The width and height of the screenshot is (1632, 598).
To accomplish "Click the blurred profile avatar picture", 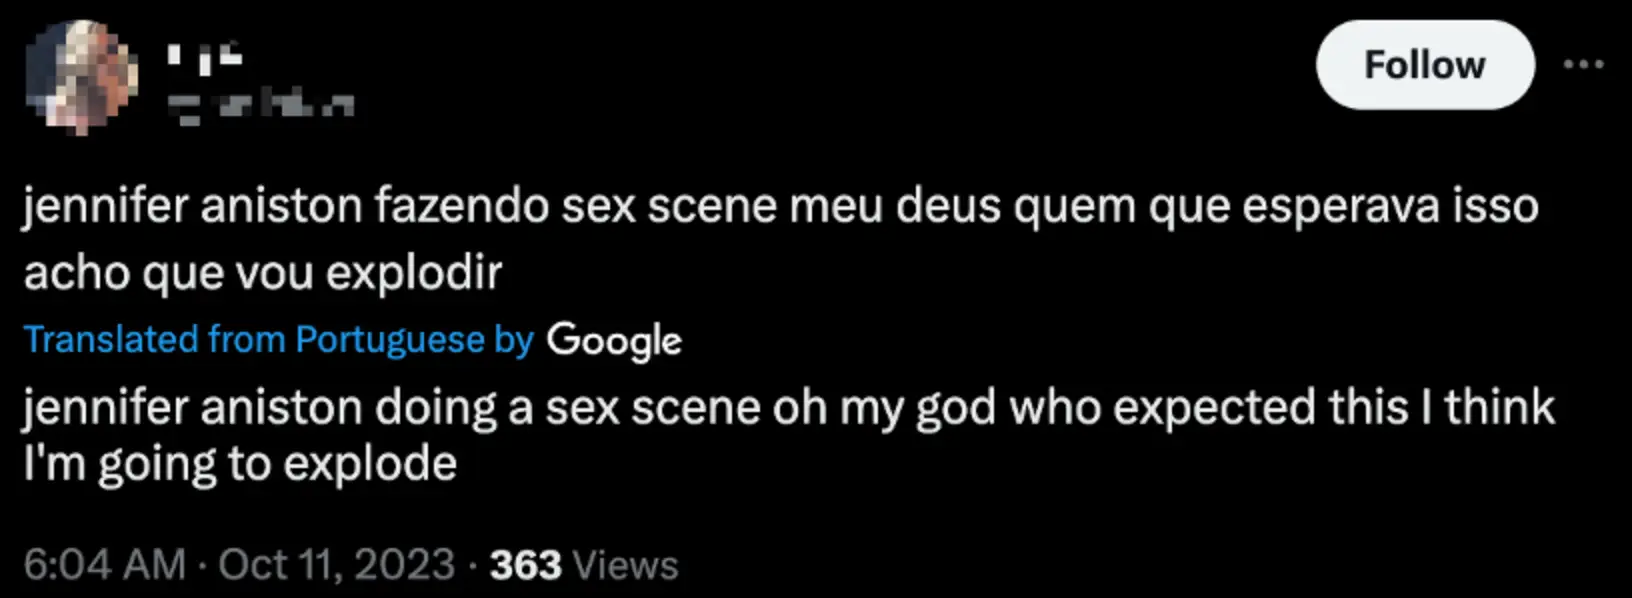I will pos(82,77).
